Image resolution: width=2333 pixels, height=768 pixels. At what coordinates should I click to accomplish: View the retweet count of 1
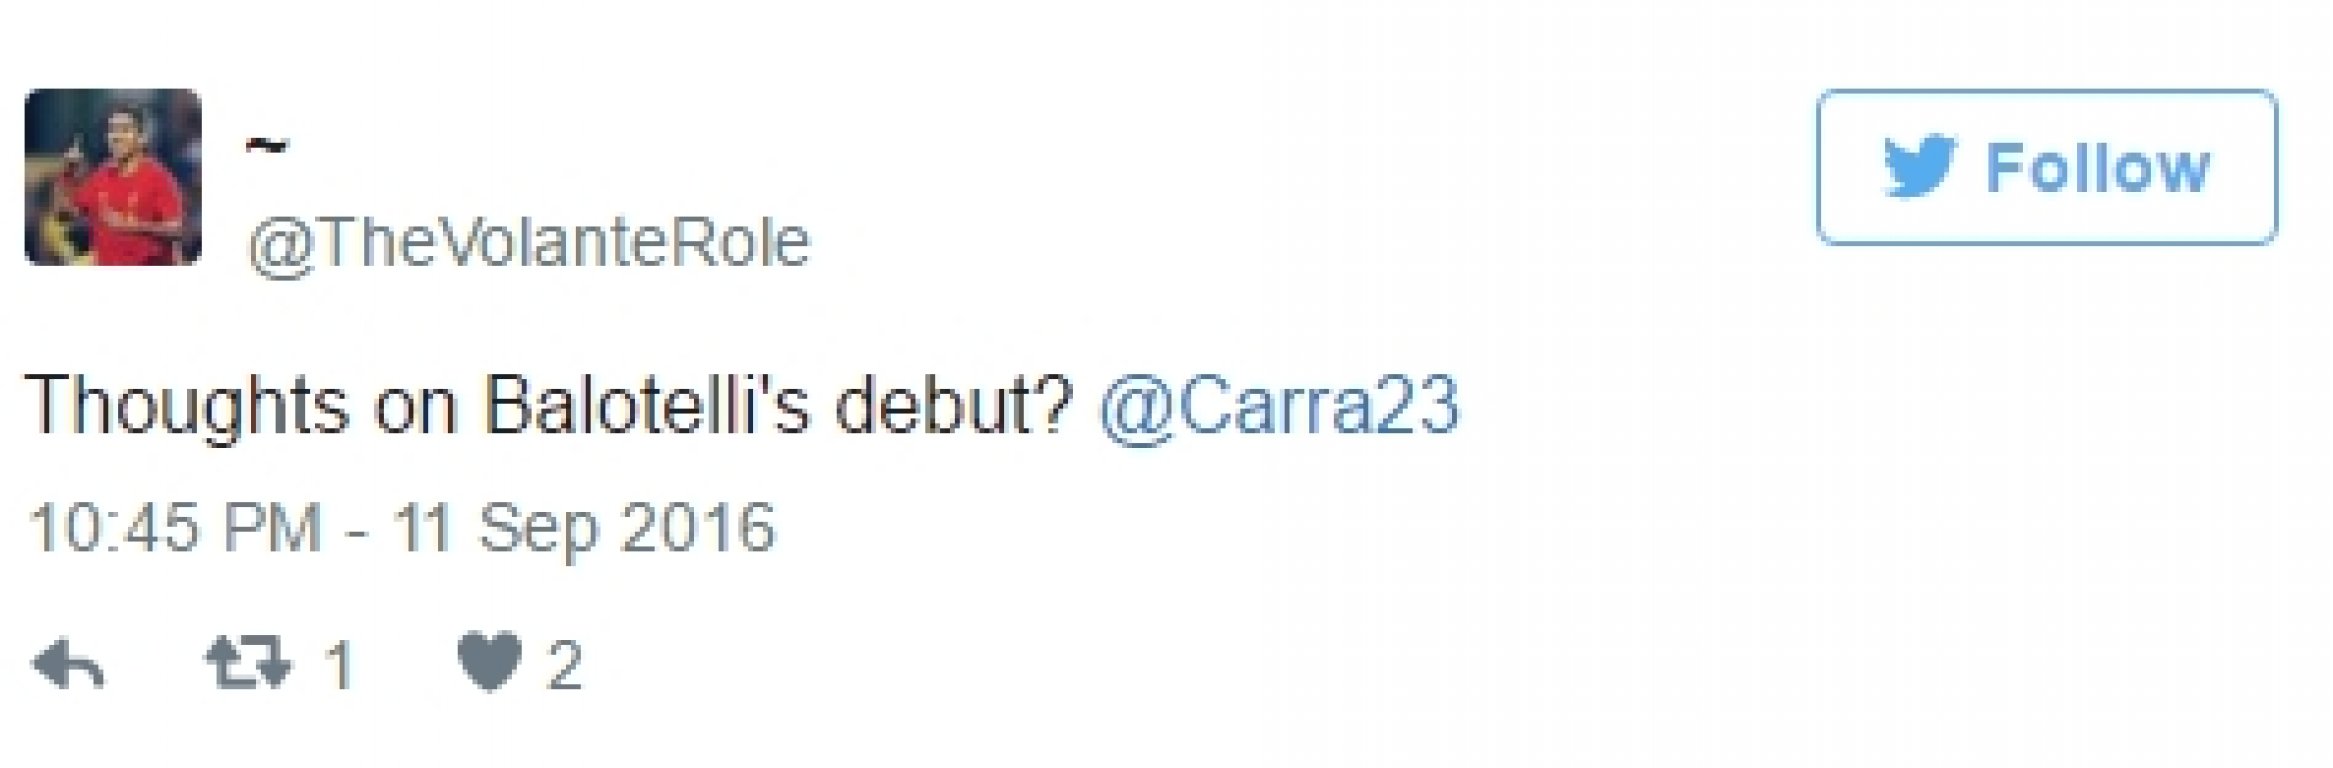[341, 666]
